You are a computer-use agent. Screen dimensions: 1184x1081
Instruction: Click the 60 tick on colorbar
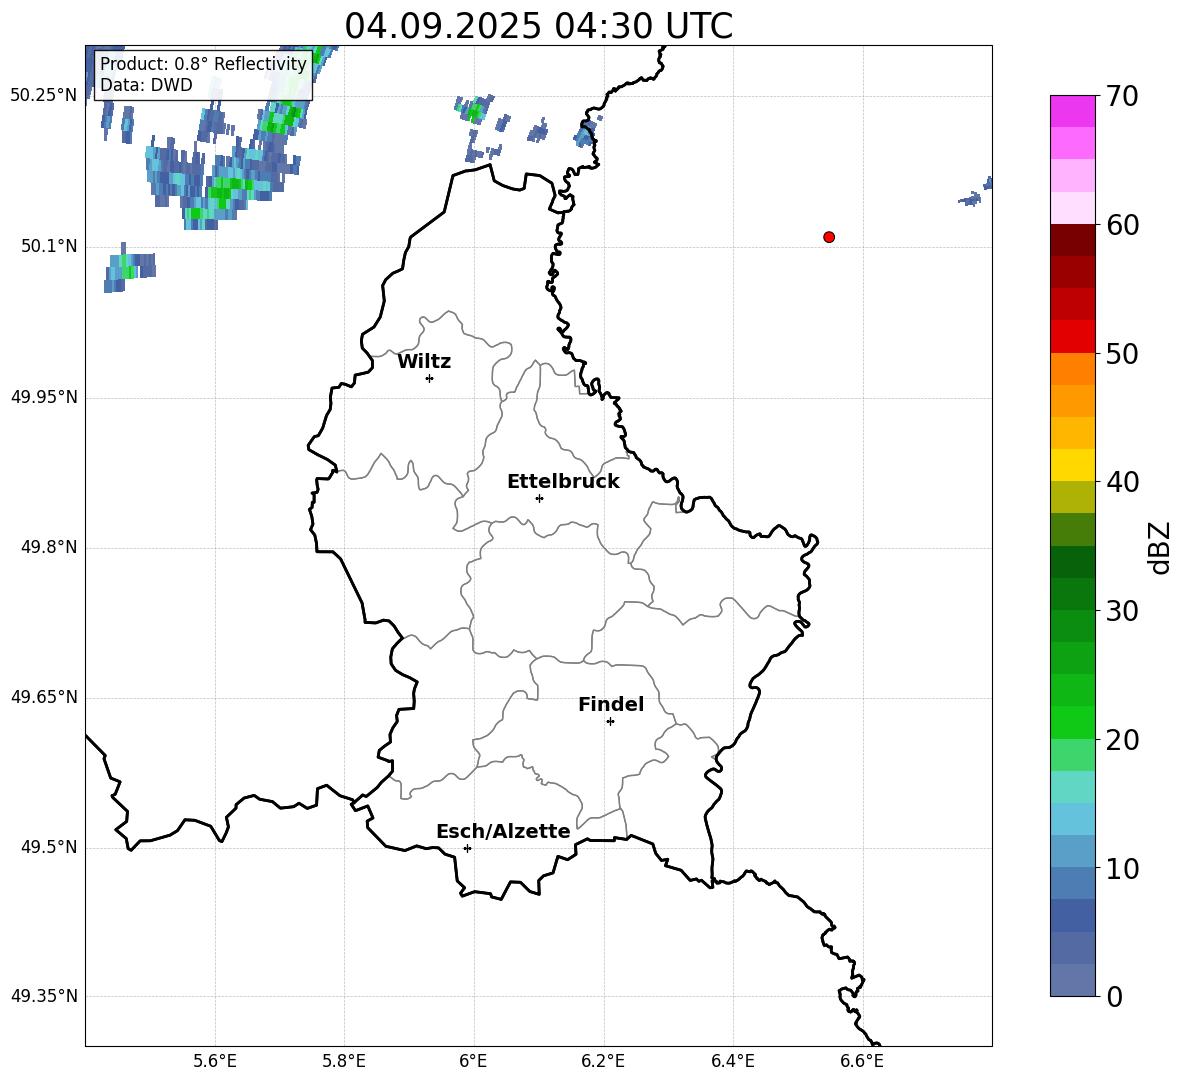point(1122,225)
